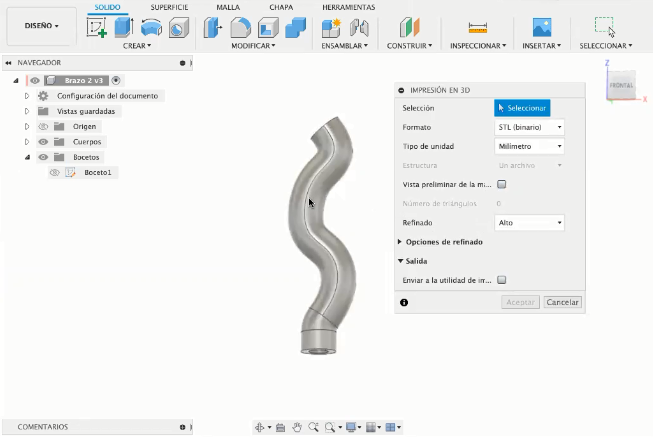Select the Revolve tool icon
653x437 pixels.
pyautogui.click(x=151, y=27)
